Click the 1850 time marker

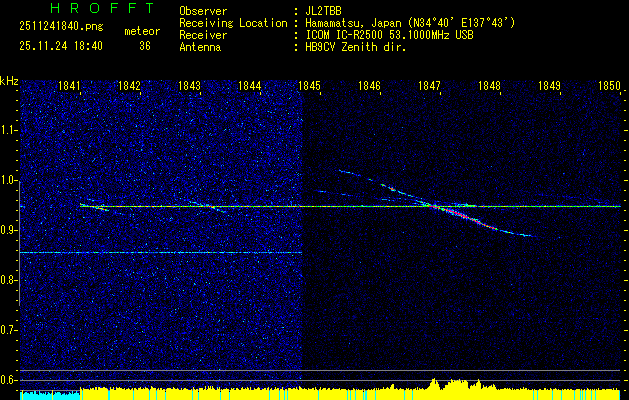click(x=609, y=86)
